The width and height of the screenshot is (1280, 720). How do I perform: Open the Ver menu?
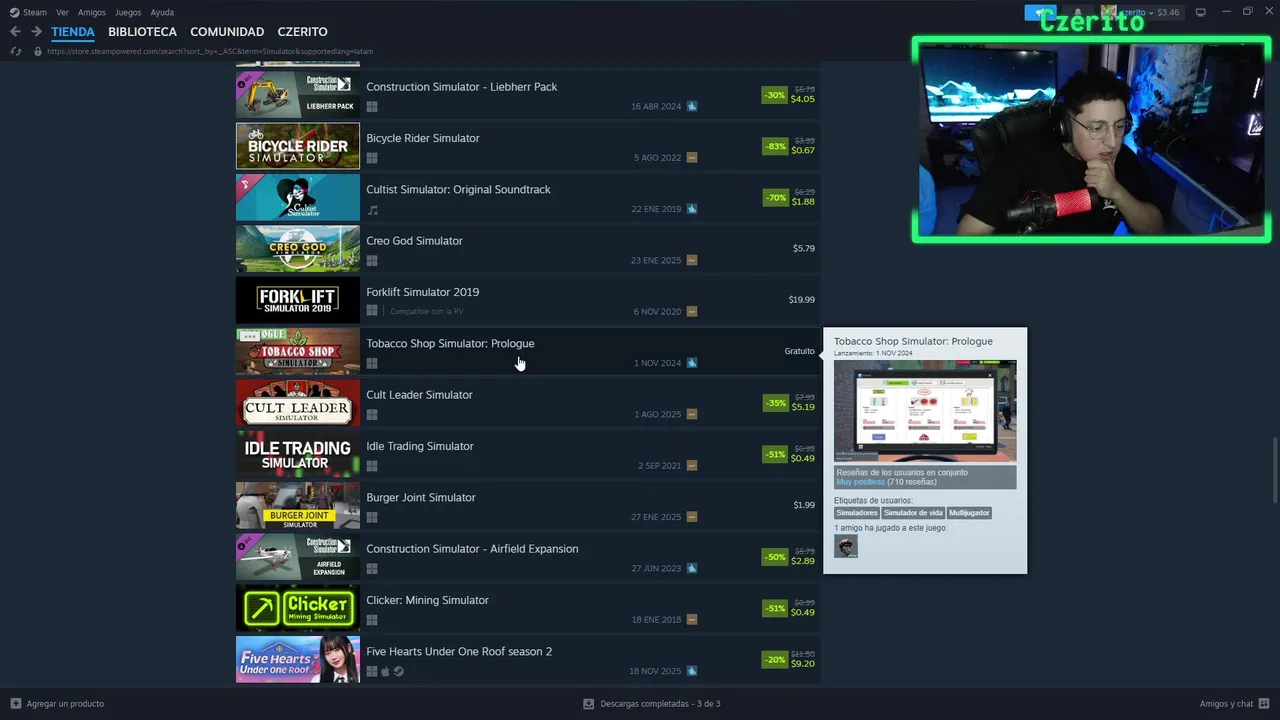pyautogui.click(x=62, y=12)
